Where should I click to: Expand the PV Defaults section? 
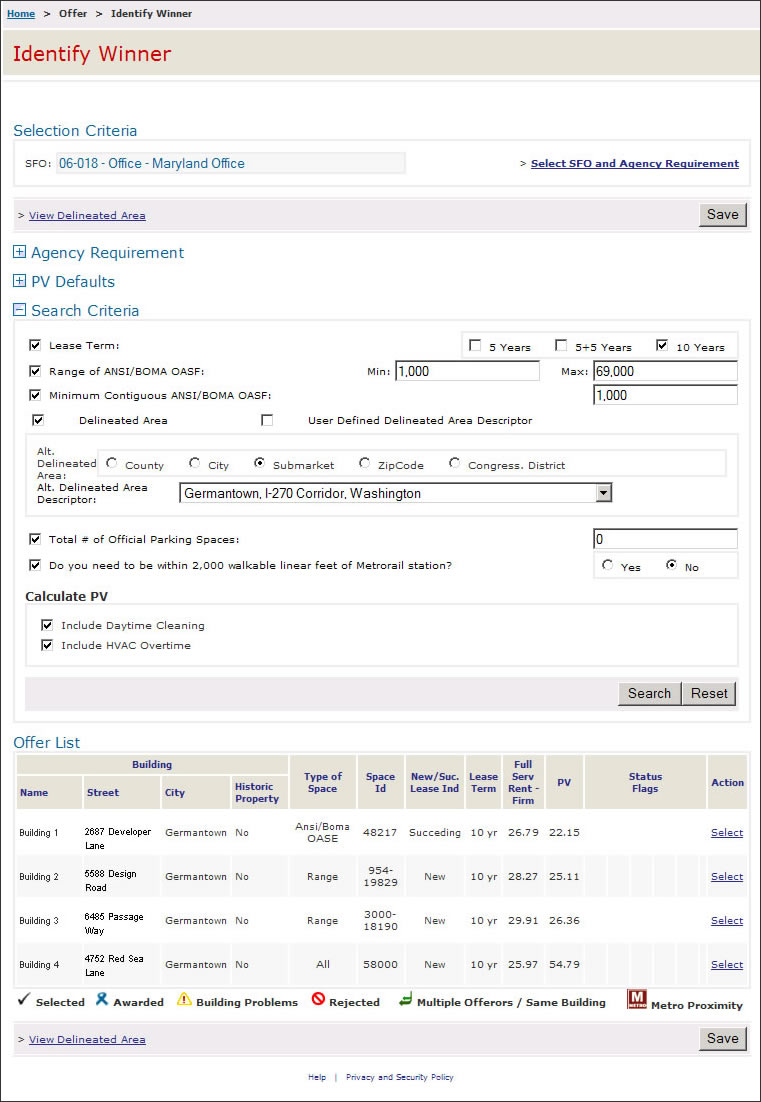click(20, 281)
